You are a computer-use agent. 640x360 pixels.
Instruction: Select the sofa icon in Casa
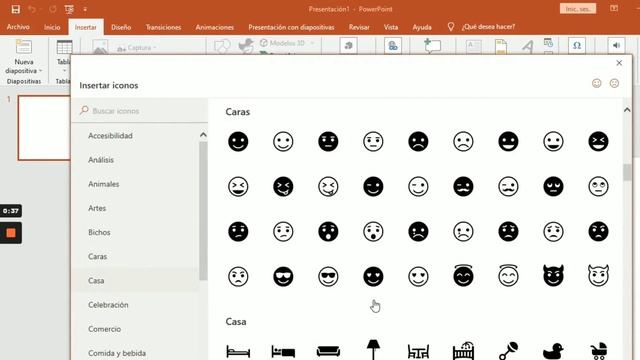328,351
